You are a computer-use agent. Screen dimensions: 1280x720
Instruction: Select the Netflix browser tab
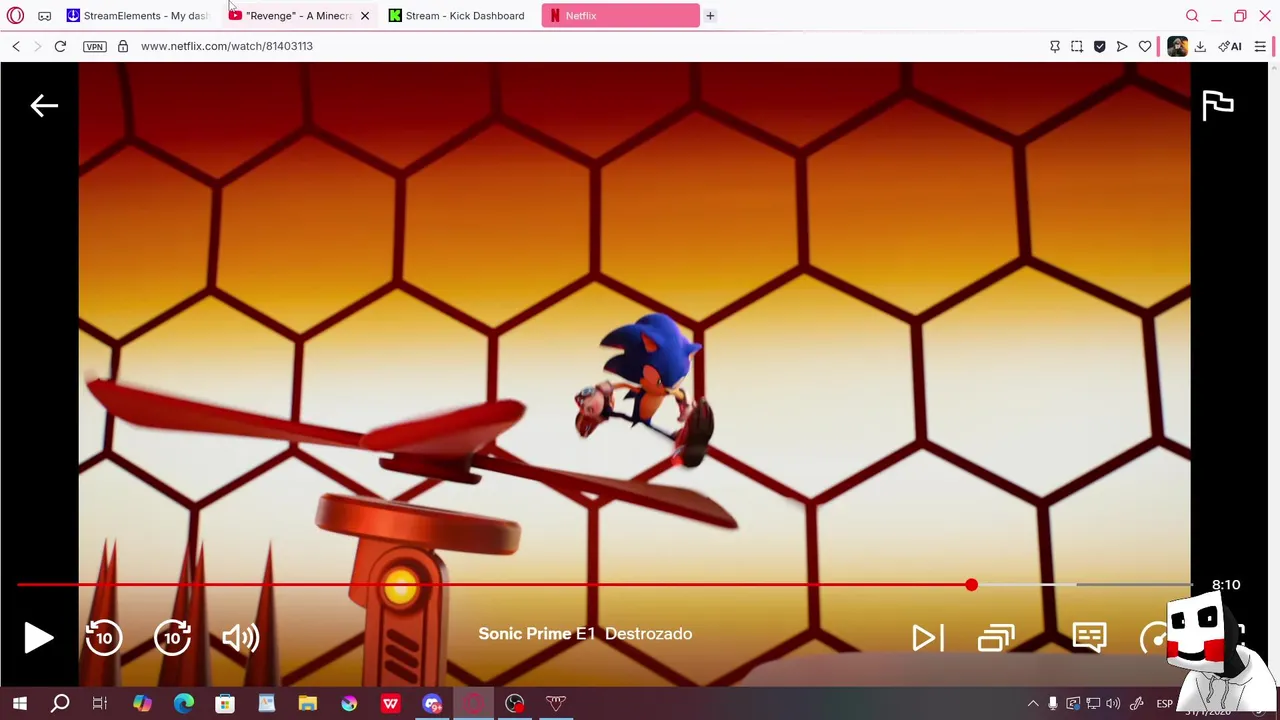click(620, 16)
